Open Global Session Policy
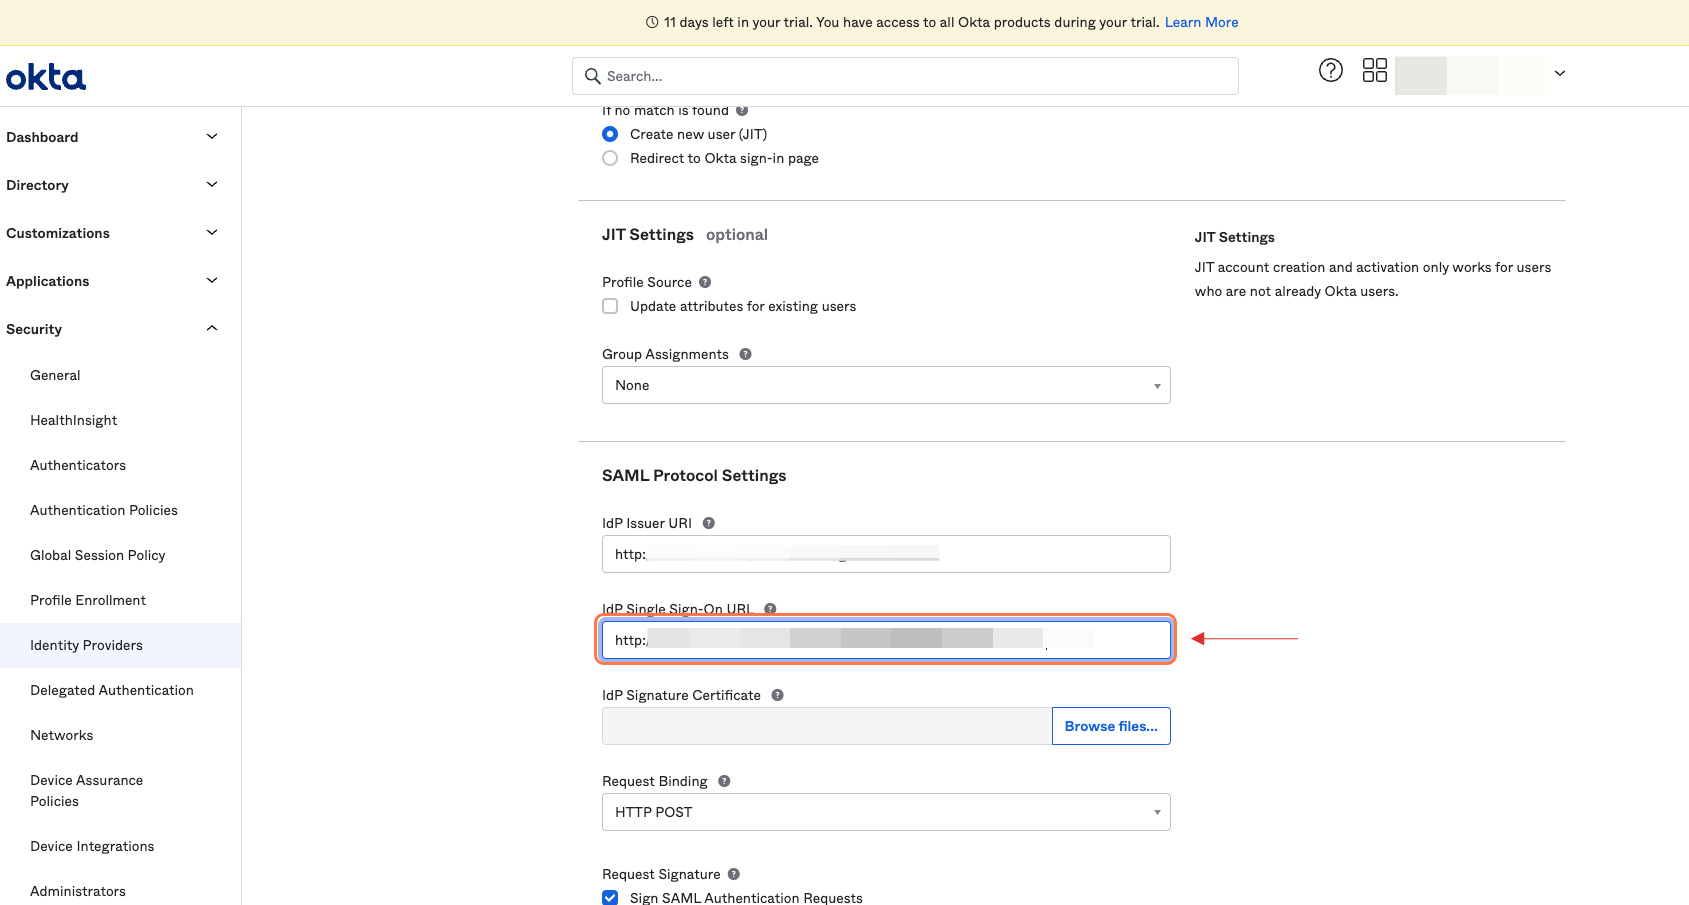Image resolution: width=1689 pixels, height=905 pixels. [98, 555]
